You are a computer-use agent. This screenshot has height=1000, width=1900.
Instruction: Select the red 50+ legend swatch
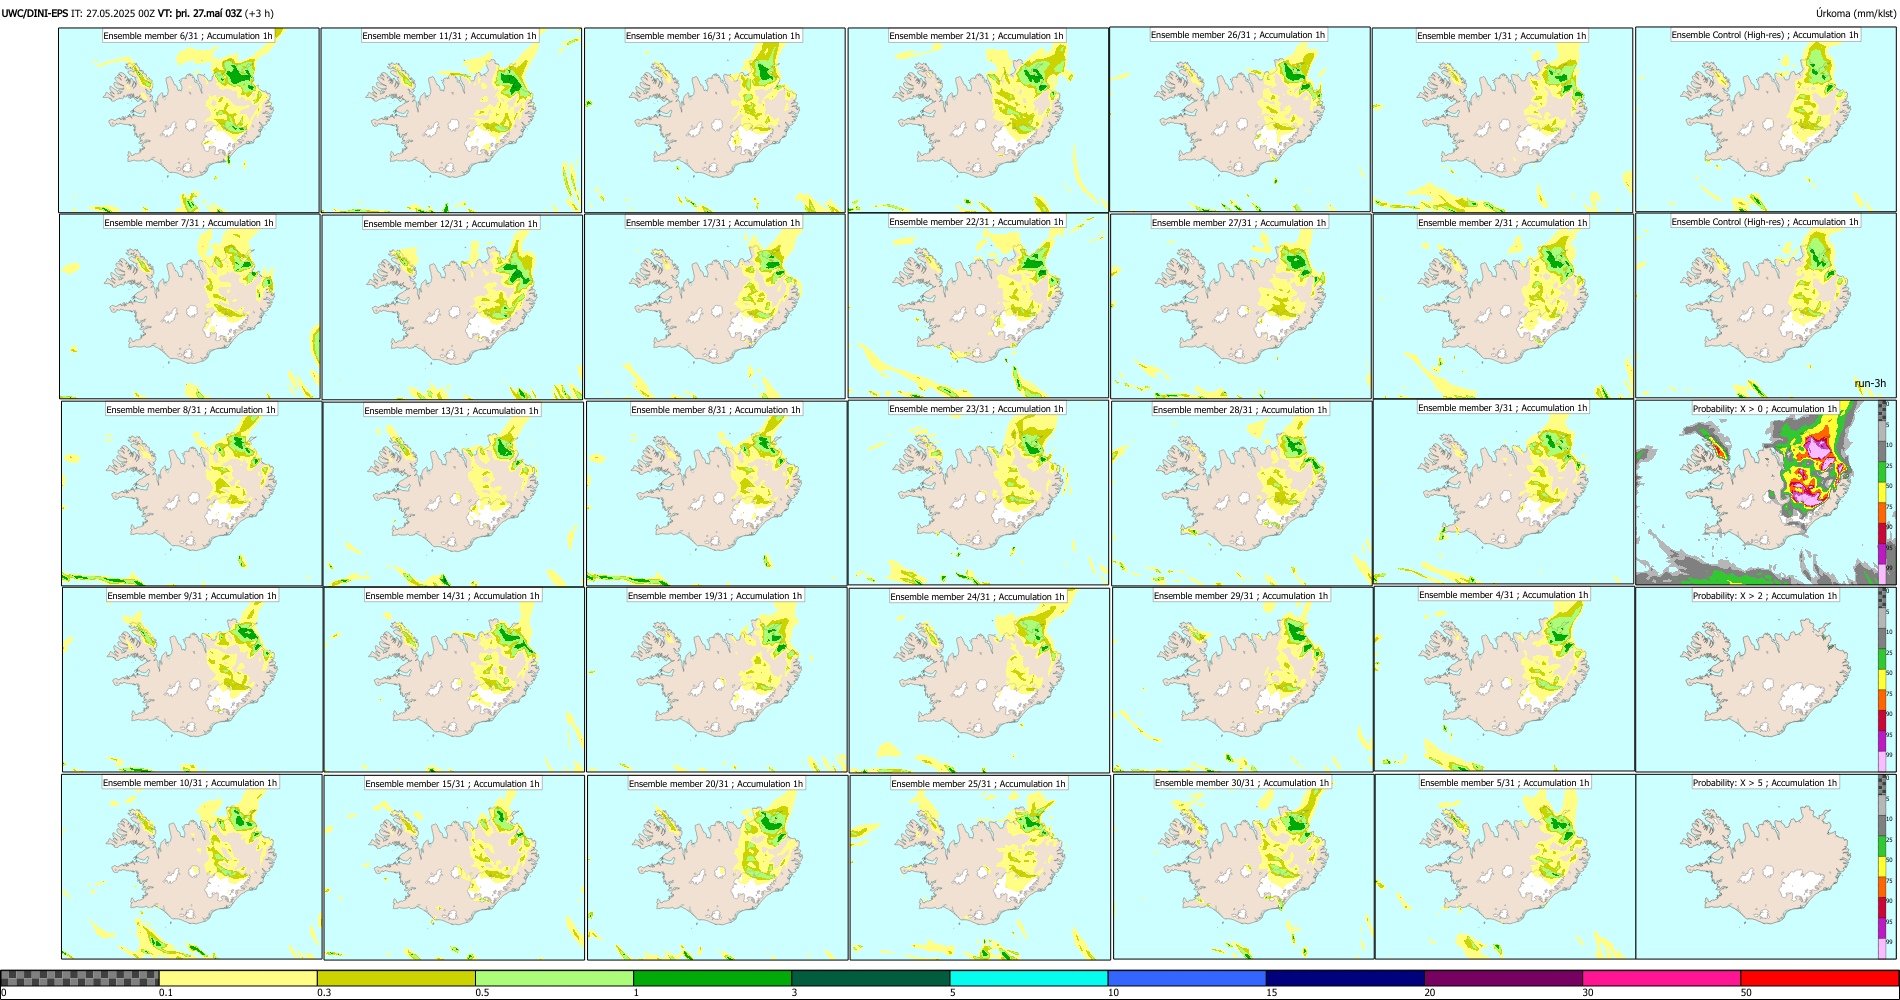tap(1819, 978)
